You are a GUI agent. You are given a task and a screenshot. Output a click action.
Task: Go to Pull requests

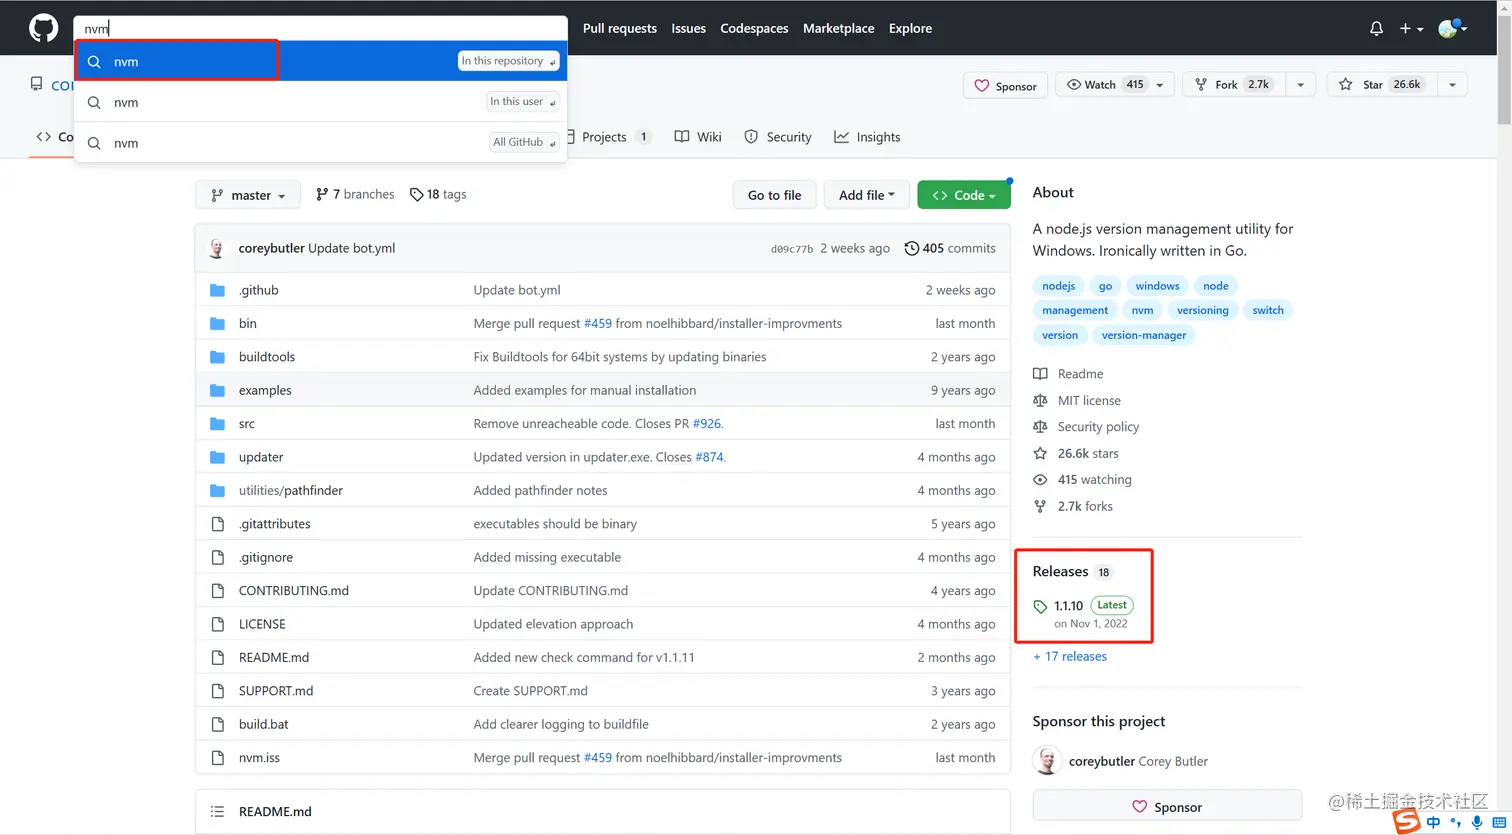click(620, 28)
